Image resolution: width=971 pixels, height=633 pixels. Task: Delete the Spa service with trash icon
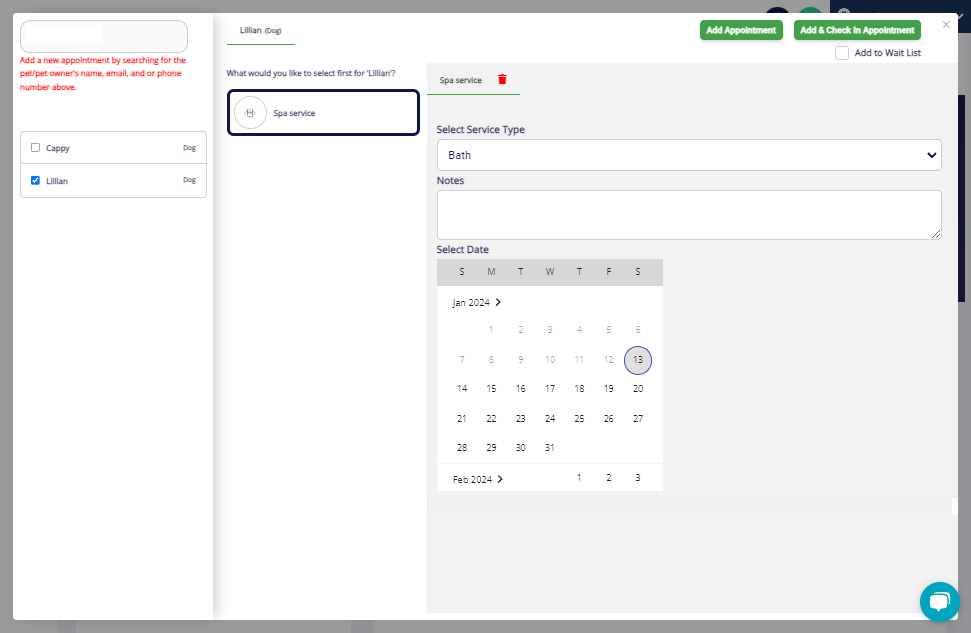pos(502,79)
